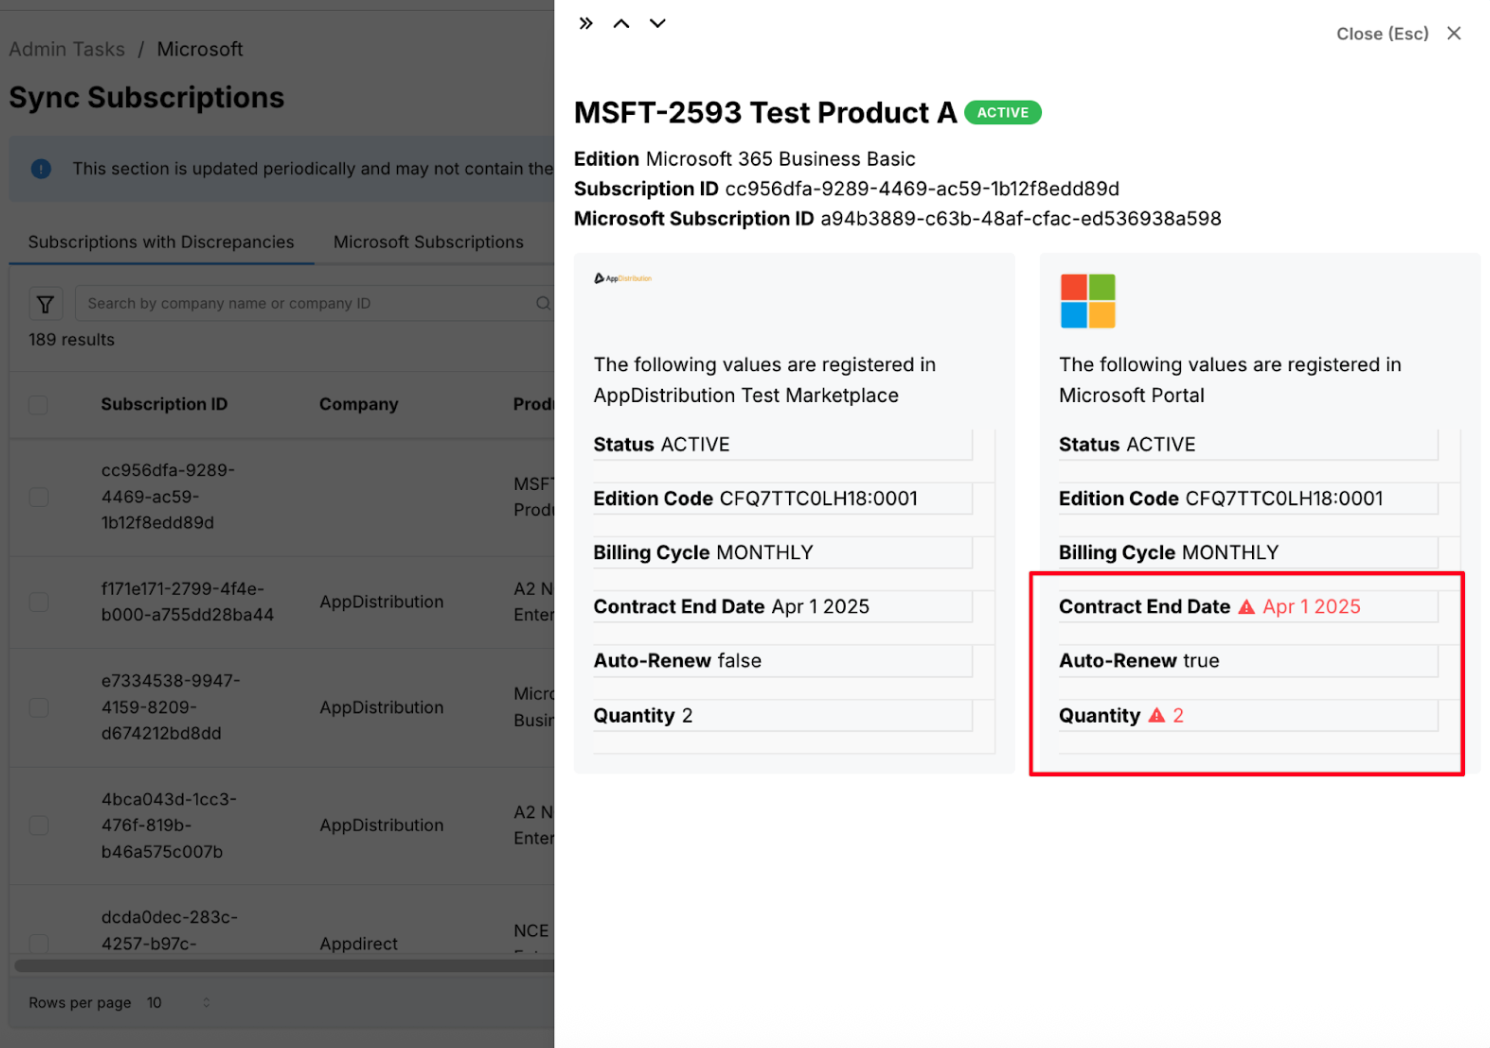Click the Subscription ID column header
The height and width of the screenshot is (1048, 1490).
click(x=164, y=404)
